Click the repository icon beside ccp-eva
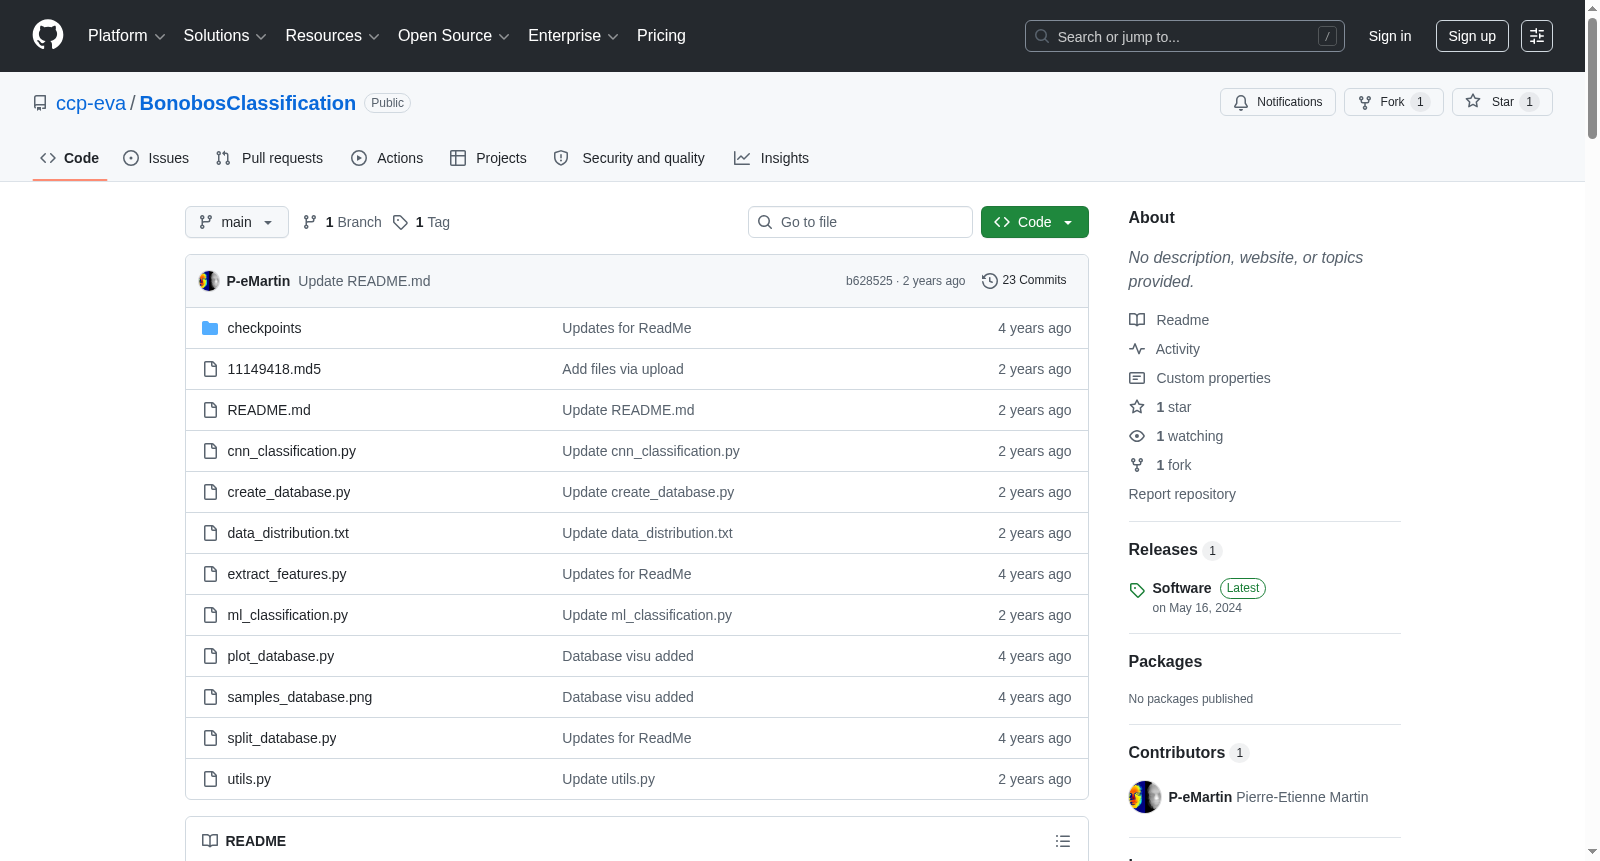The height and width of the screenshot is (861, 1600). coord(40,103)
